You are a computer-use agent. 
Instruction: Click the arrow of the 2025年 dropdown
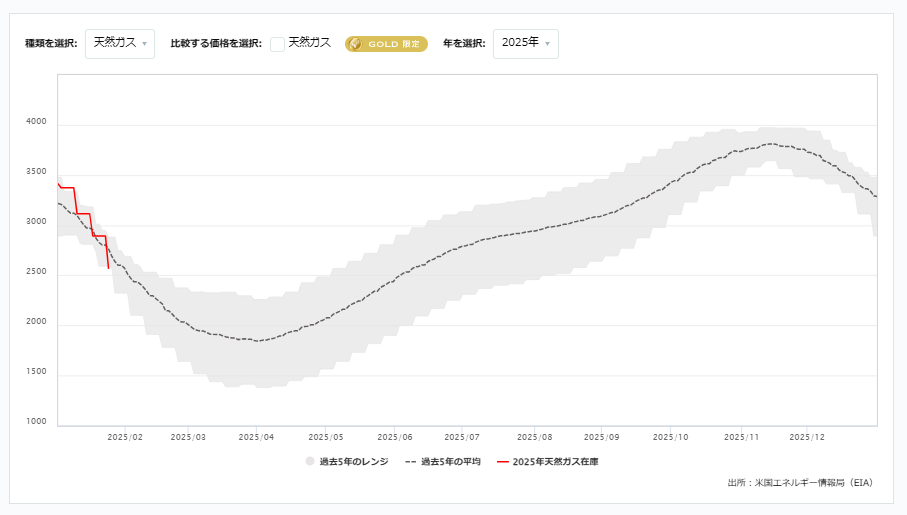[x=548, y=44]
